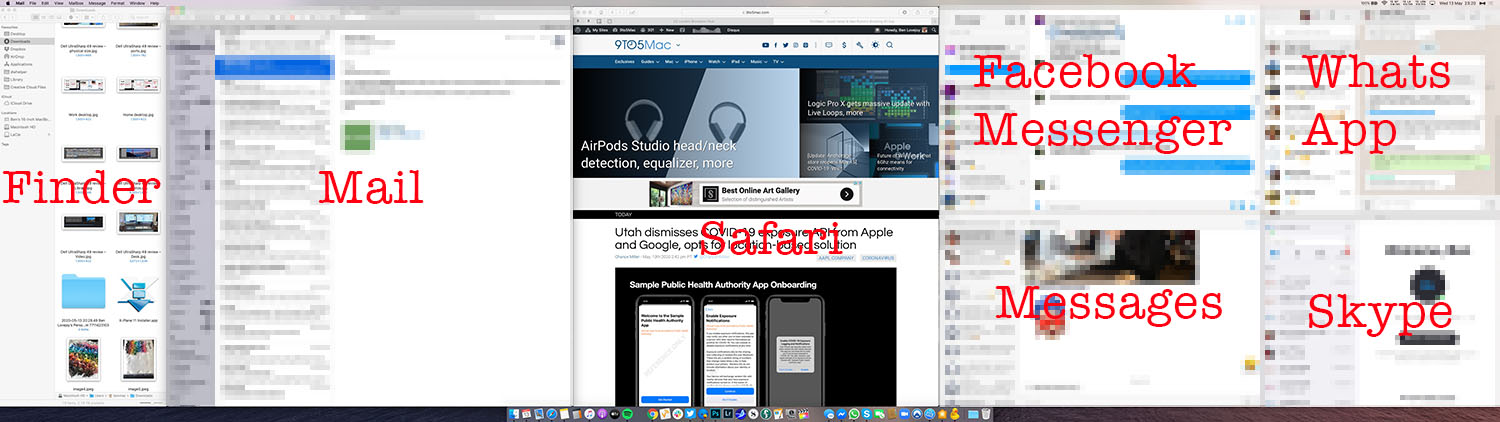The height and width of the screenshot is (422, 1500).
Task: Open Trash in the Dock
Action: [985, 413]
